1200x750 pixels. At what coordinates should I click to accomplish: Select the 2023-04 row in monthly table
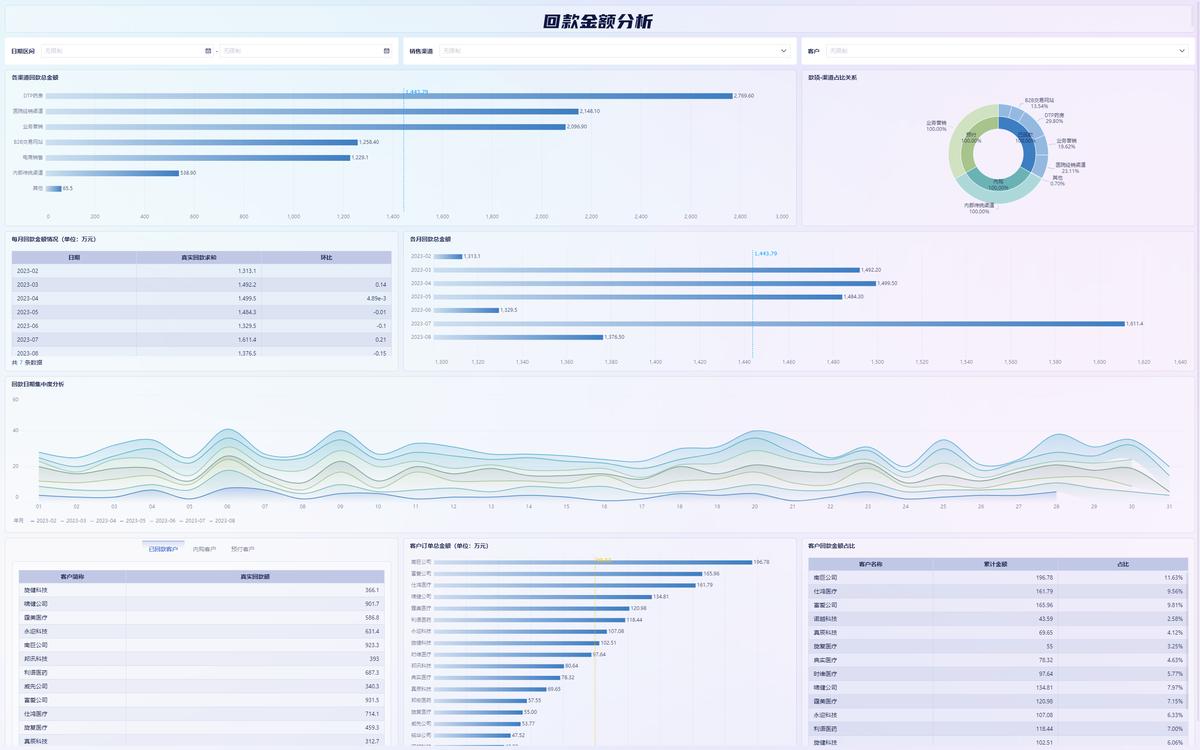click(x=200, y=298)
